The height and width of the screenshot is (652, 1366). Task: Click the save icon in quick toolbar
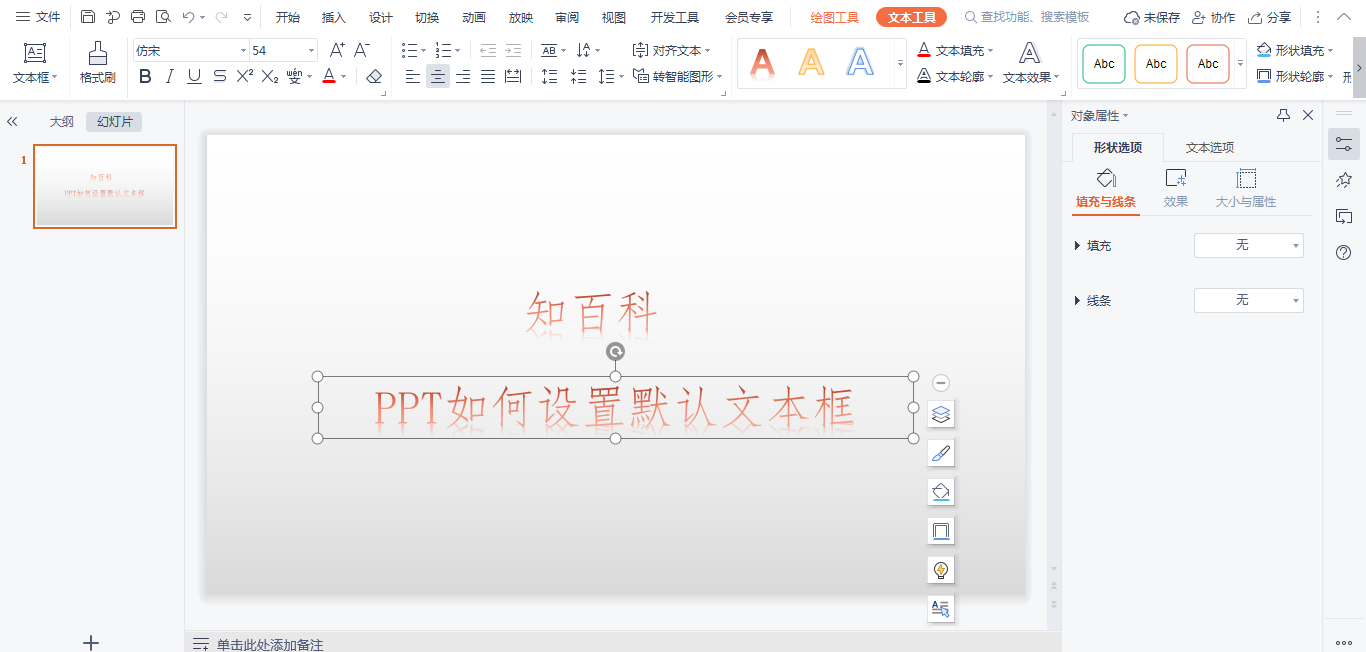click(88, 17)
